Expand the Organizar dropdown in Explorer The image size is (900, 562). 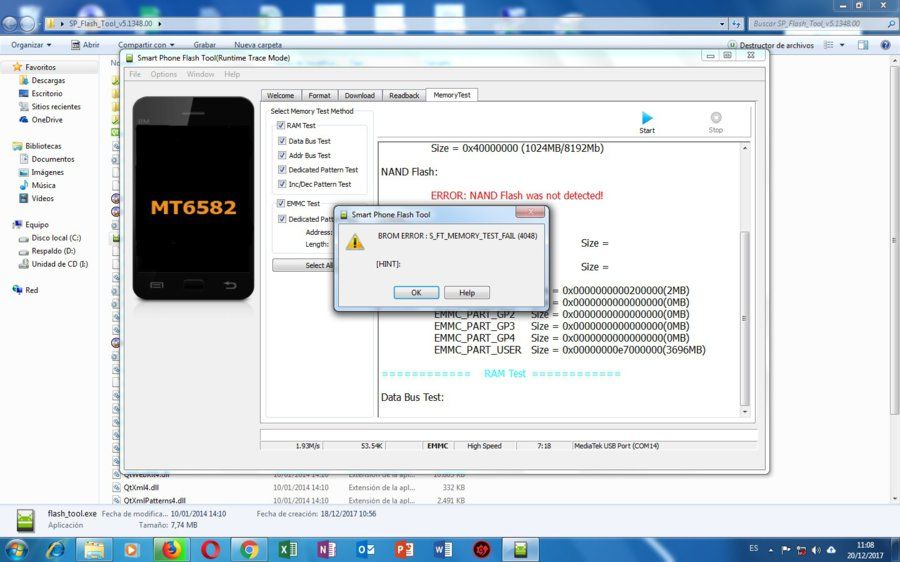point(31,45)
